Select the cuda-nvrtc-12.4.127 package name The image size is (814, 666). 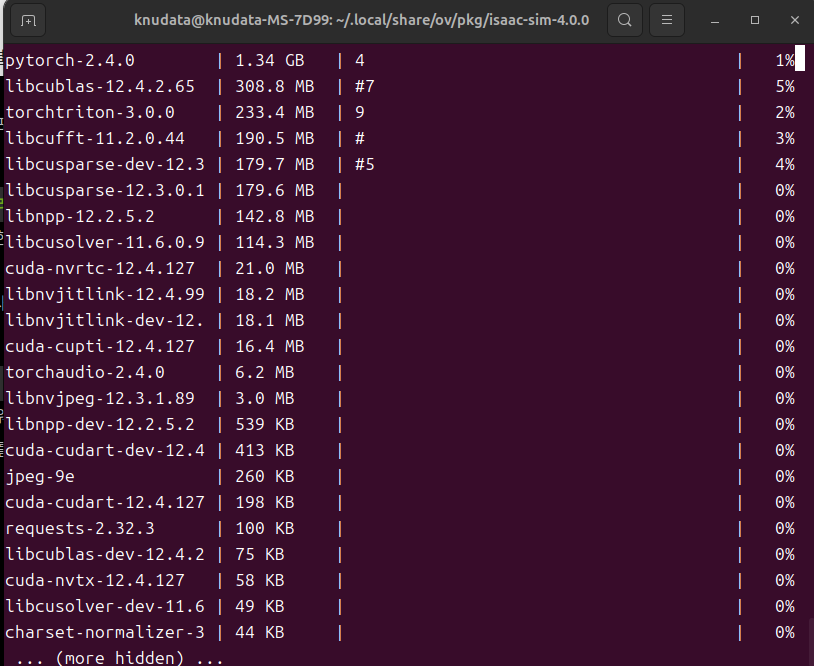coord(100,268)
